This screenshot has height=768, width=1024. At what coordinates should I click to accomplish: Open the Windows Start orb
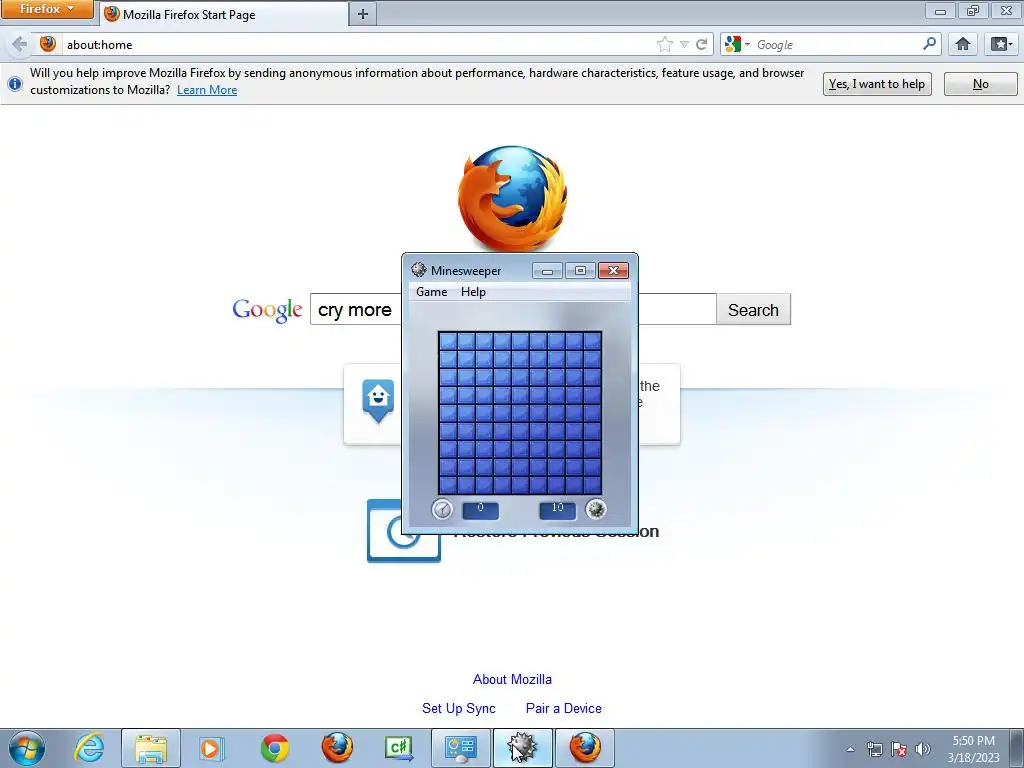click(27, 748)
